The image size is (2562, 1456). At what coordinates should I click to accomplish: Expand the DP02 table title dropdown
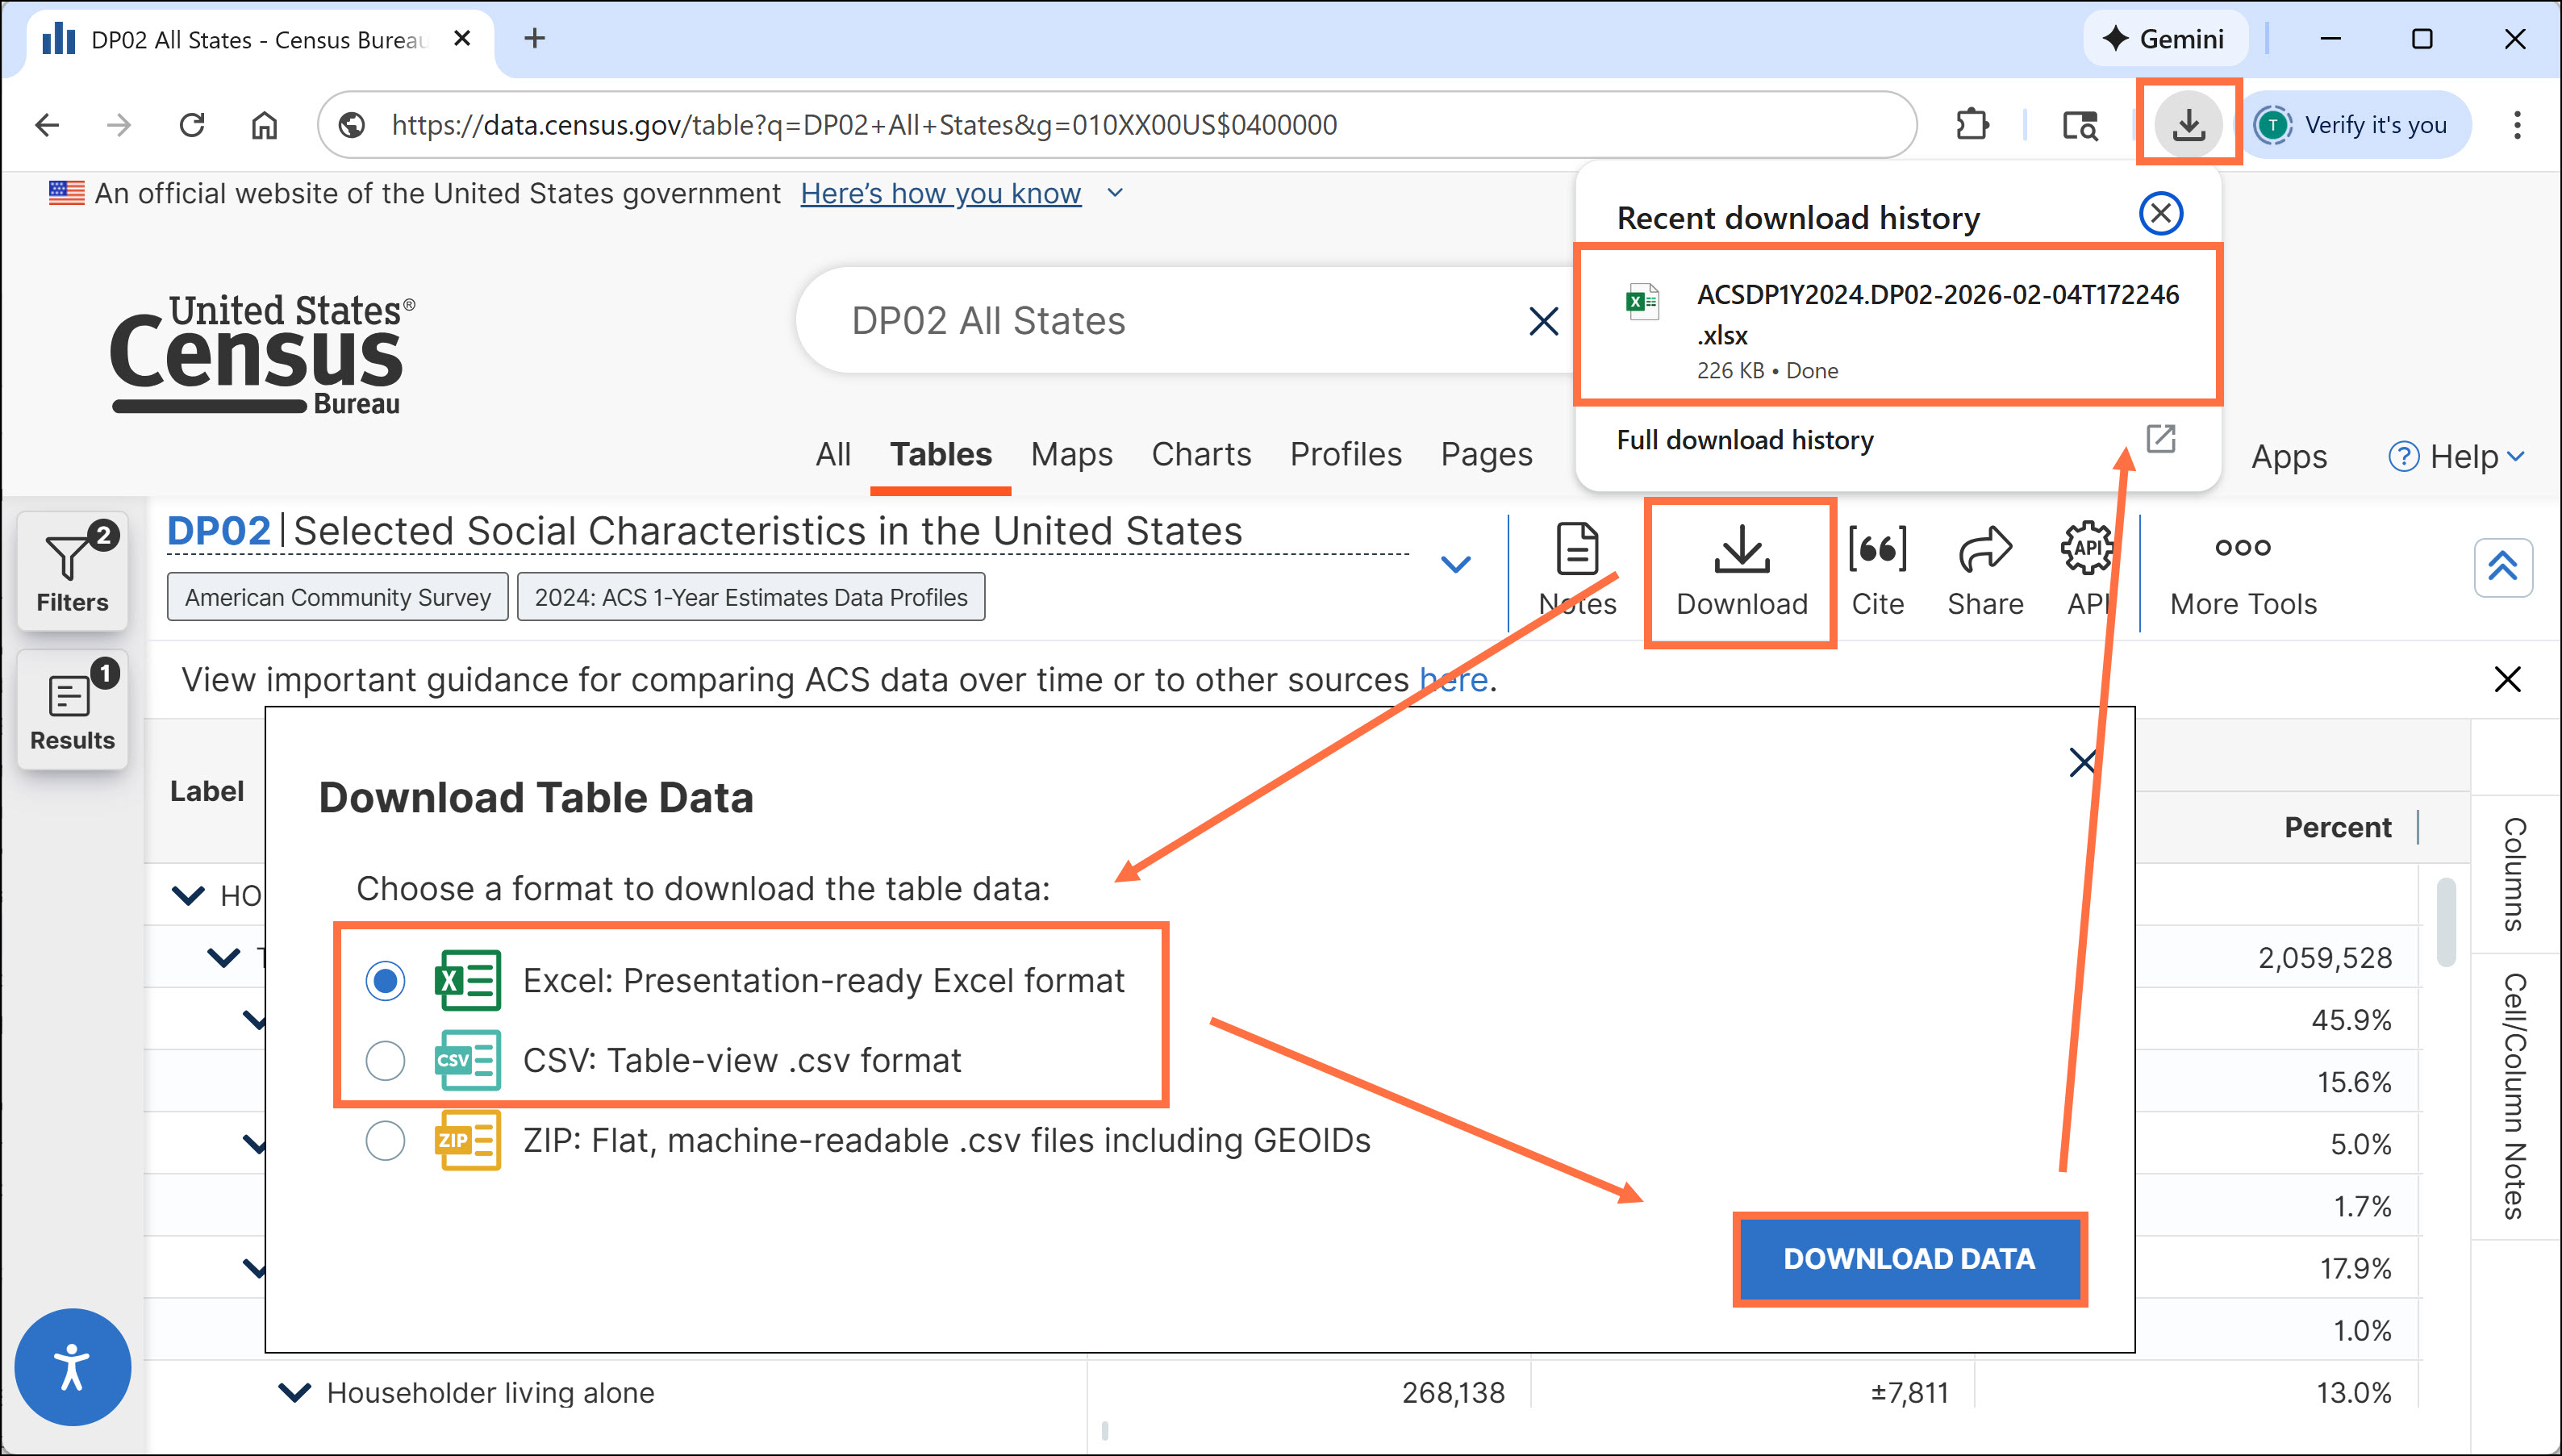(x=1455, y=565)
